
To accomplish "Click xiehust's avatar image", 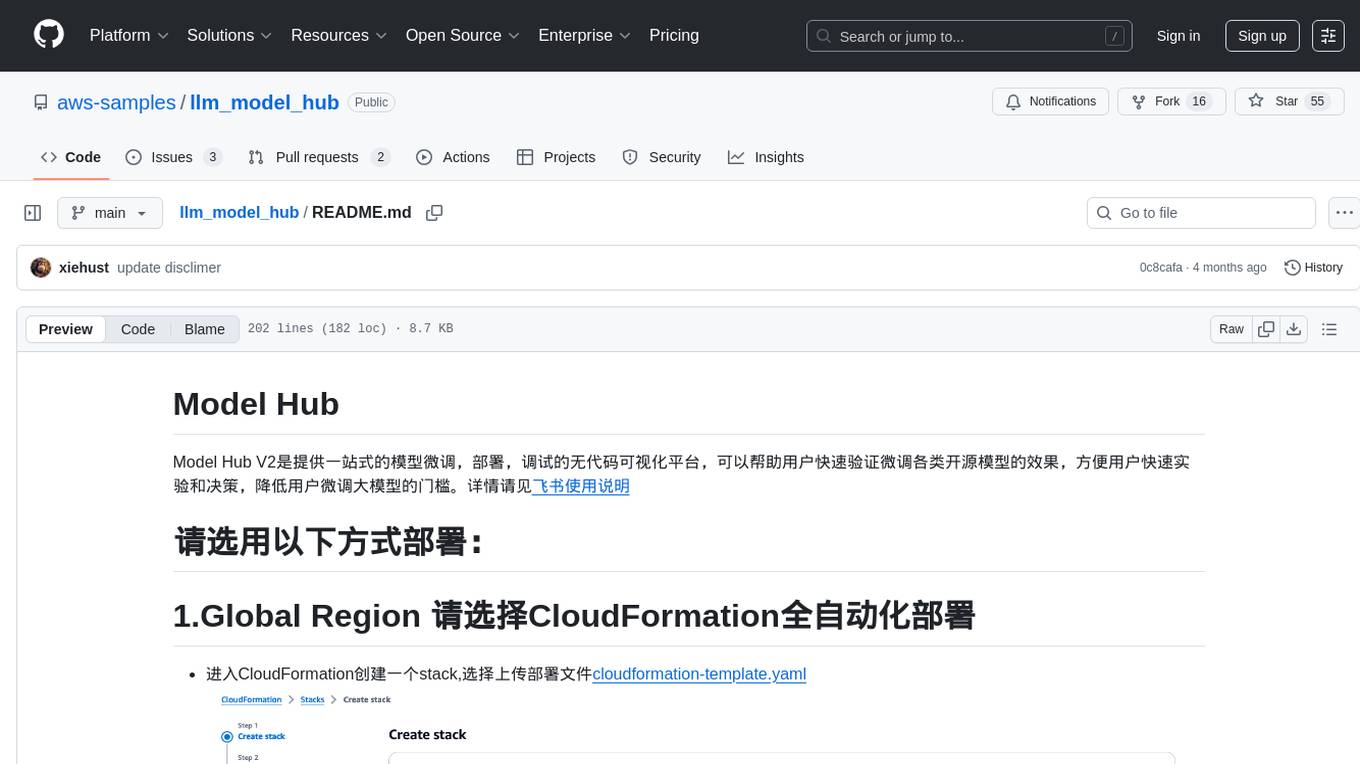I will (x=41, y=267).
